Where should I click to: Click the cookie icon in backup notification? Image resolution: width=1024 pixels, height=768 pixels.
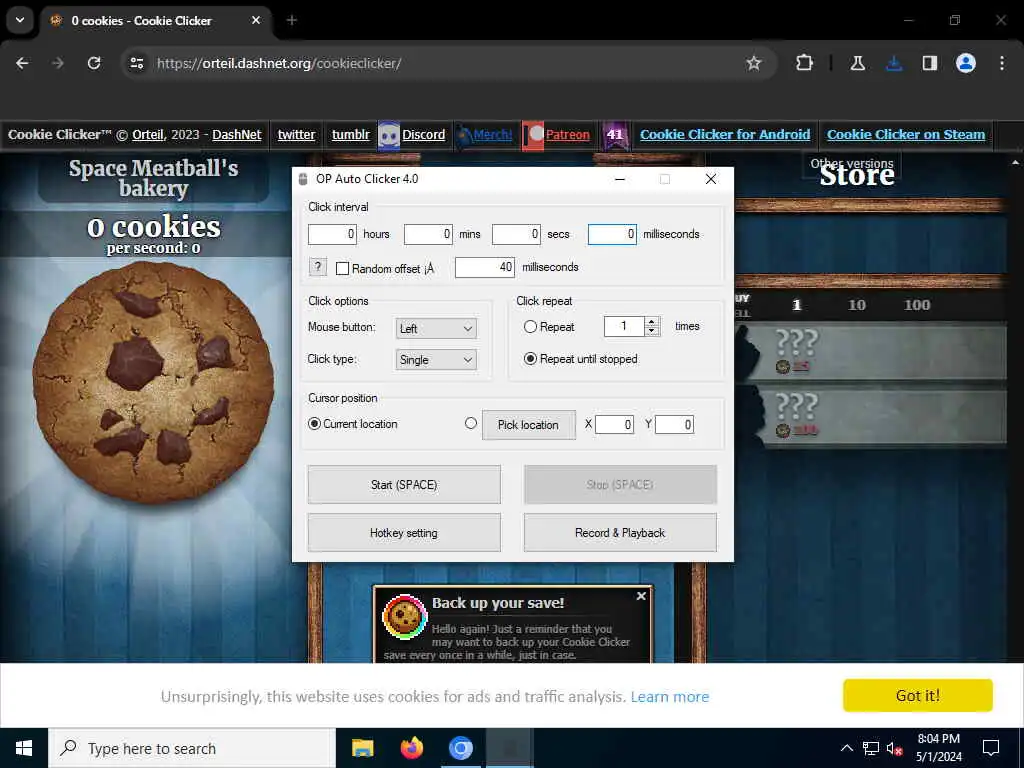404,616
